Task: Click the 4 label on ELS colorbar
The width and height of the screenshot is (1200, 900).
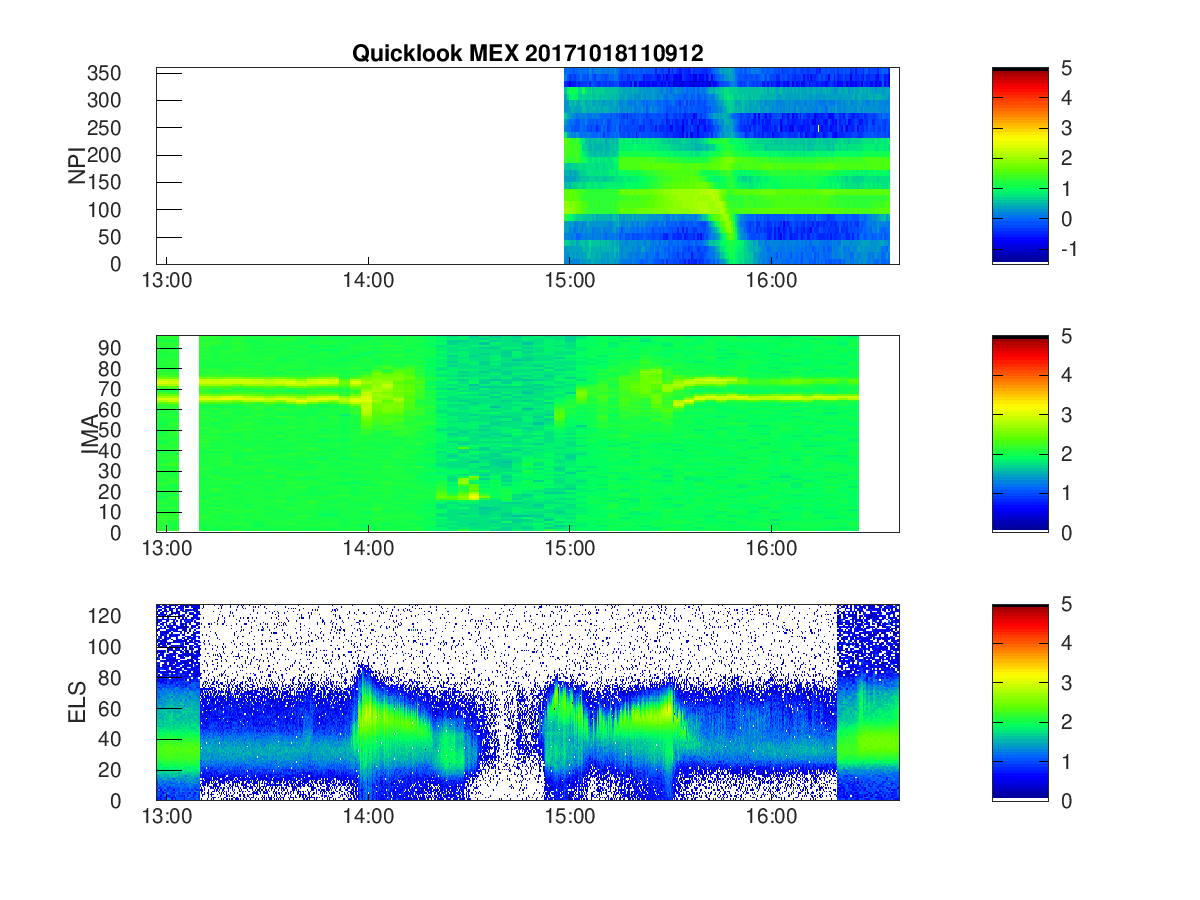Action: click(x=1065, y=643)
